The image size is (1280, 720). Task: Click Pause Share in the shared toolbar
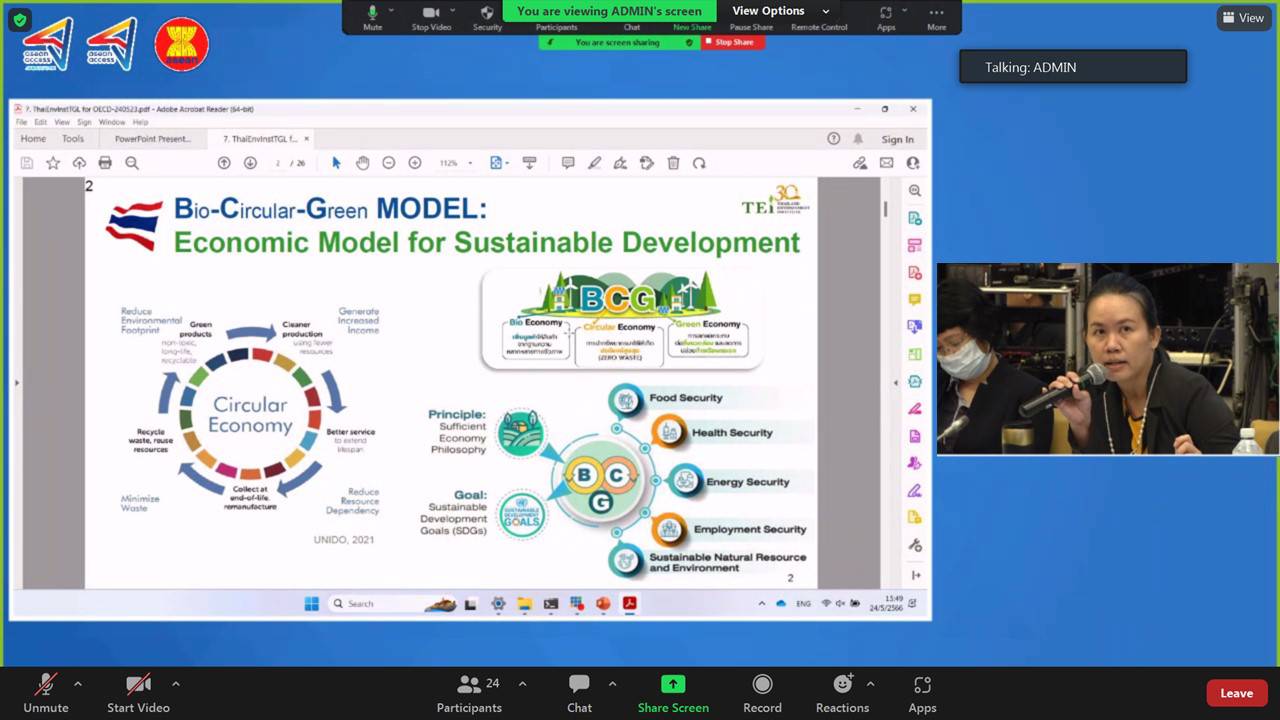point(751,27)
